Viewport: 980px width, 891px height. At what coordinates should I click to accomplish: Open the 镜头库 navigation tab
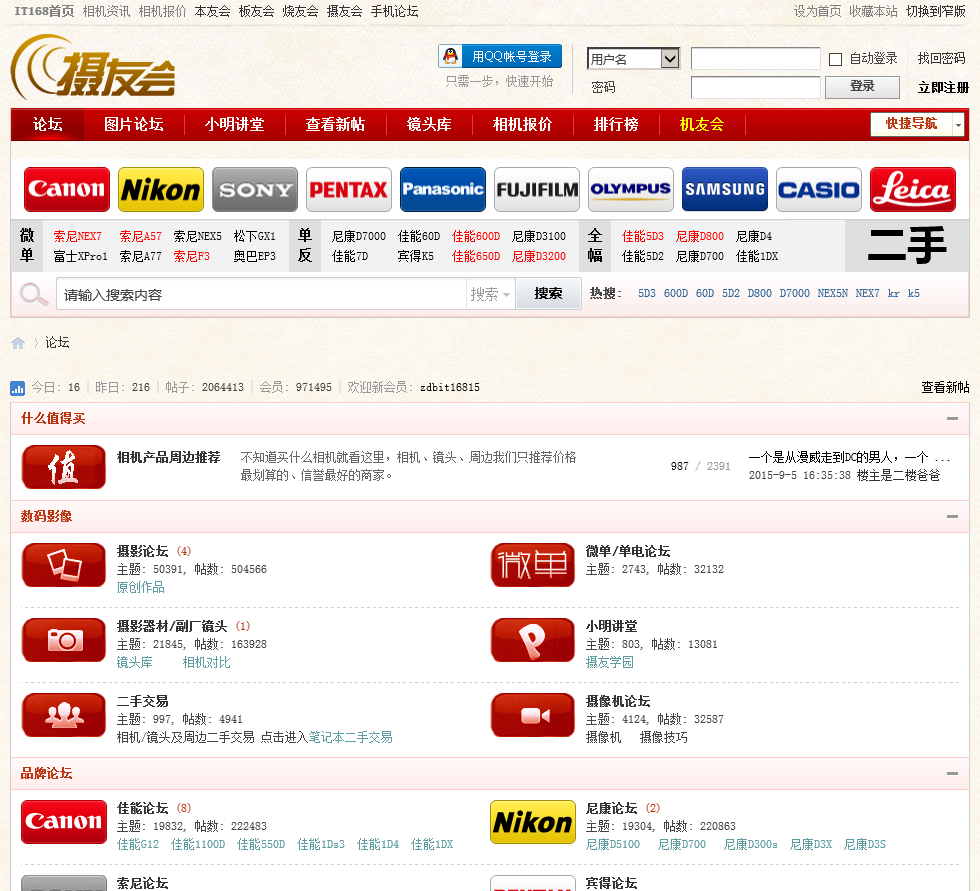pyautogui.click(x=429, y=124)
